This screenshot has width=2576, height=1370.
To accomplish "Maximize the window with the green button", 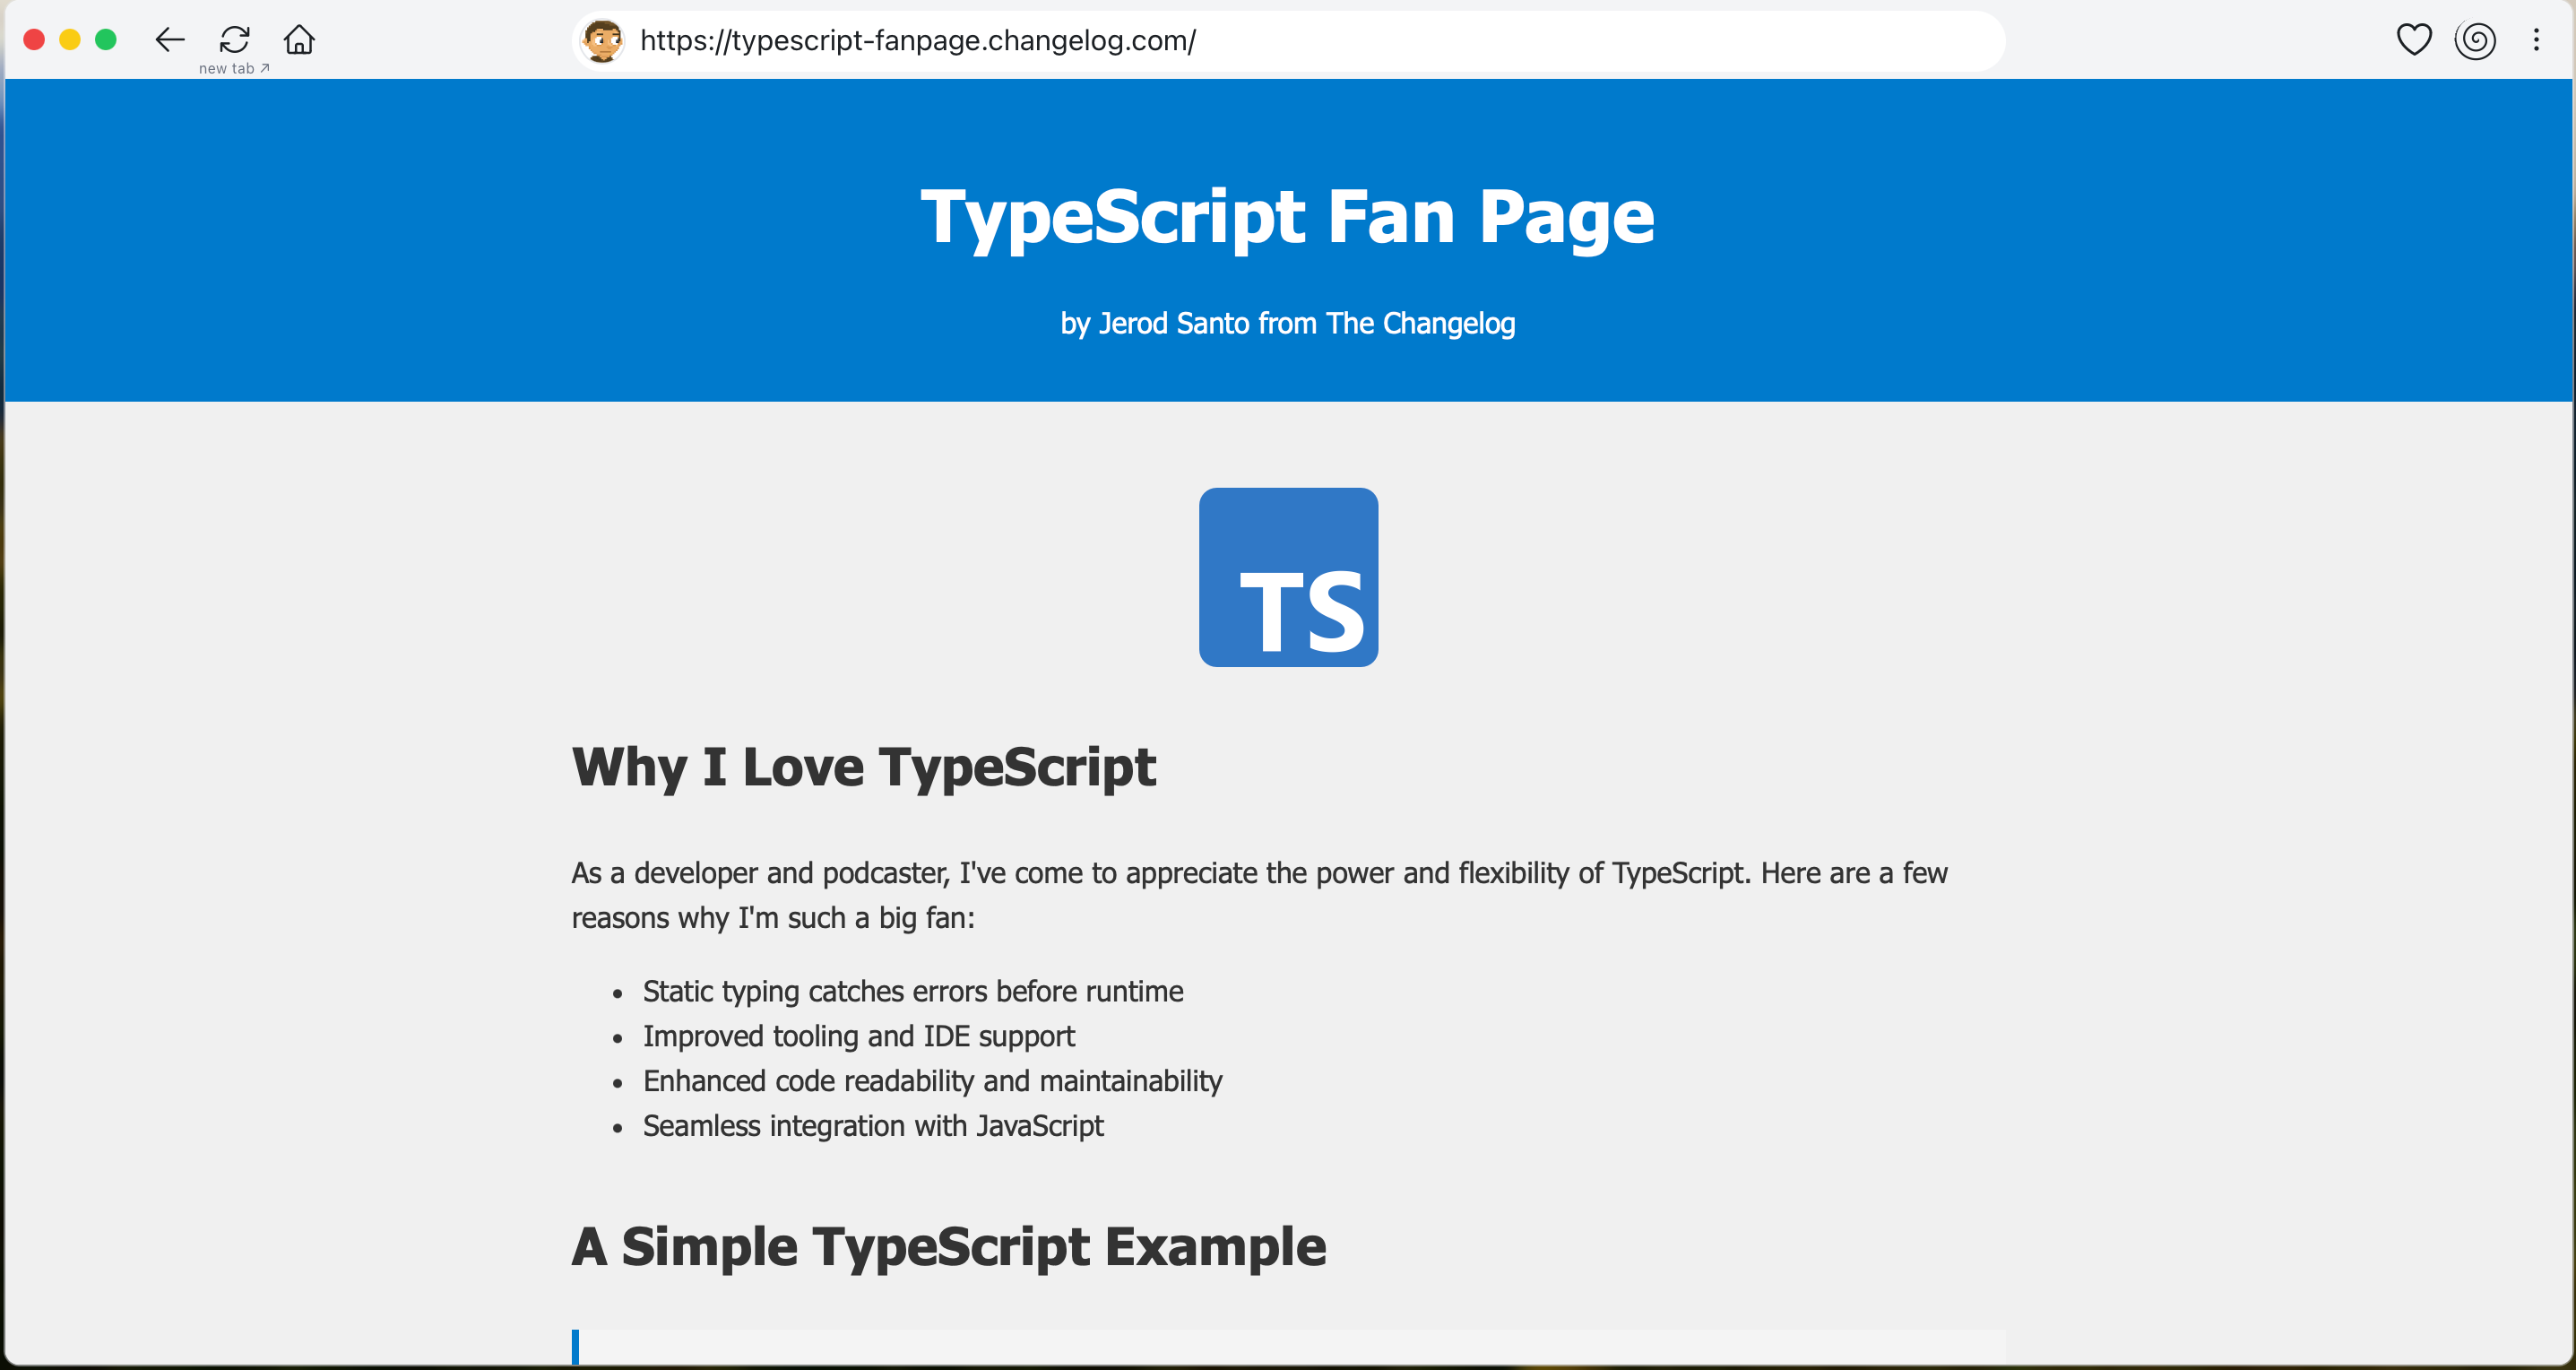I will (106, 40).
